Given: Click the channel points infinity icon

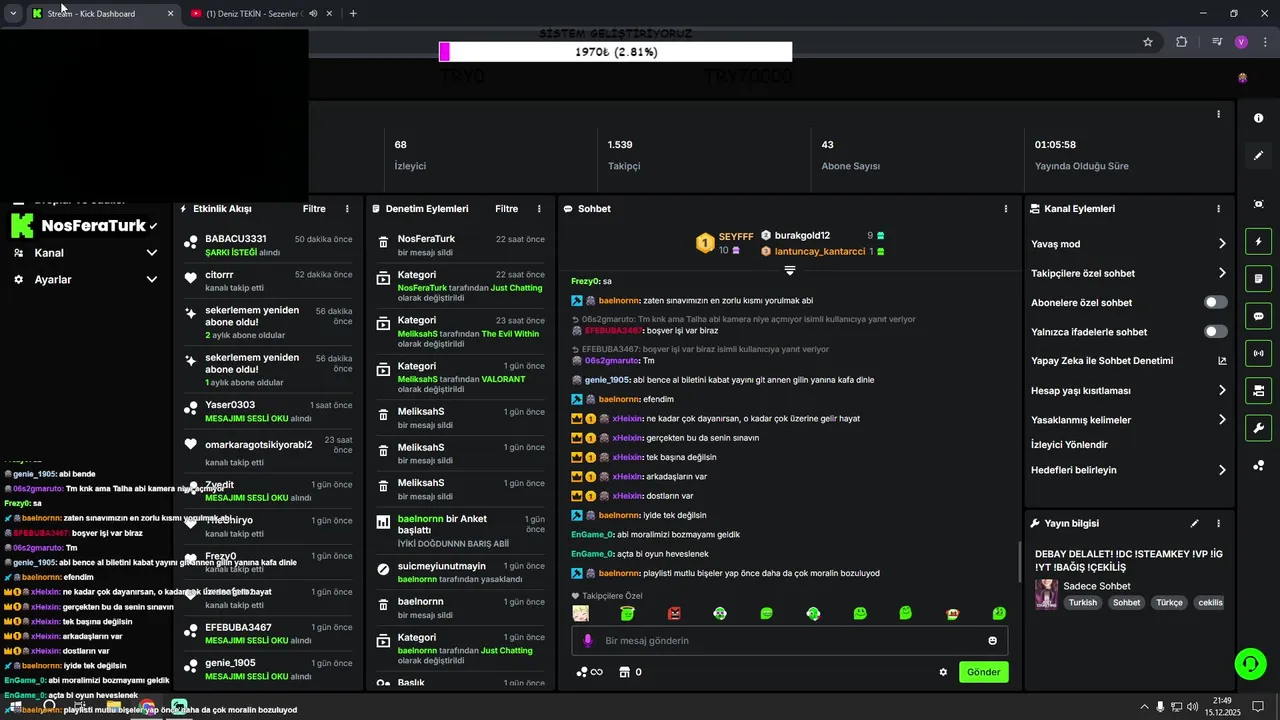Looking at the screenshot, I should click(590, 672).
